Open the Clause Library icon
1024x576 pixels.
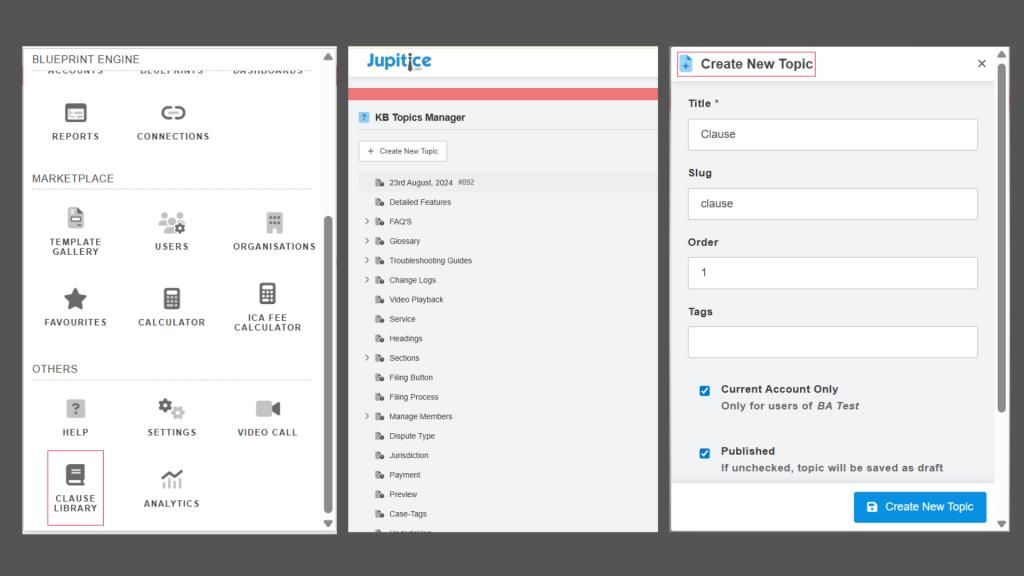(x=76, y=476)
